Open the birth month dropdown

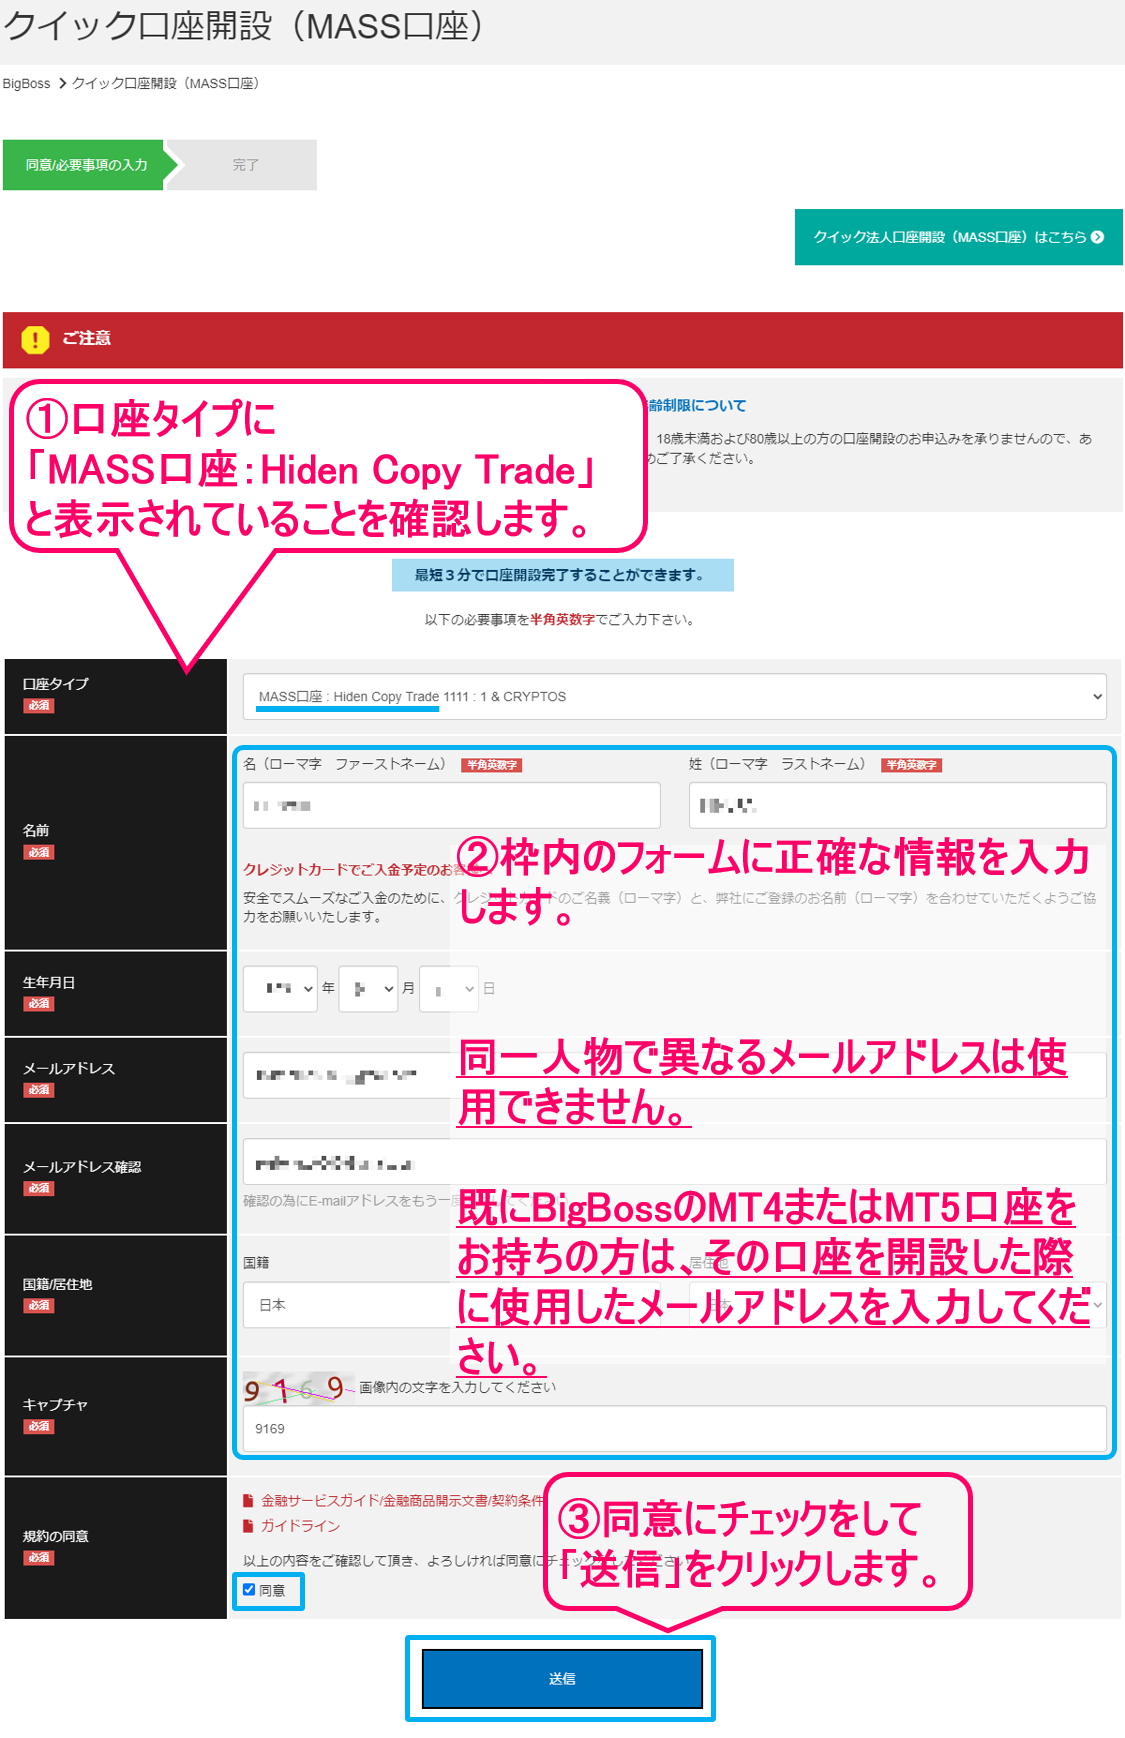click(368, 989)
